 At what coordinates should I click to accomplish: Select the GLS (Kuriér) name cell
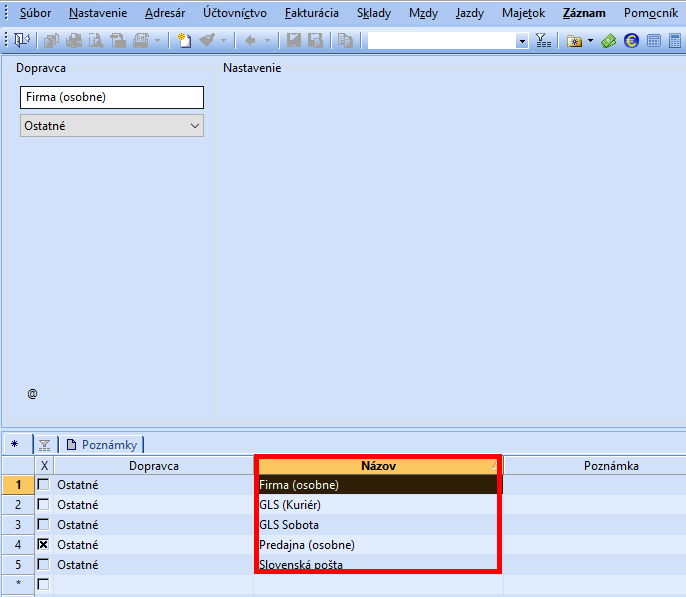[378, 505]
